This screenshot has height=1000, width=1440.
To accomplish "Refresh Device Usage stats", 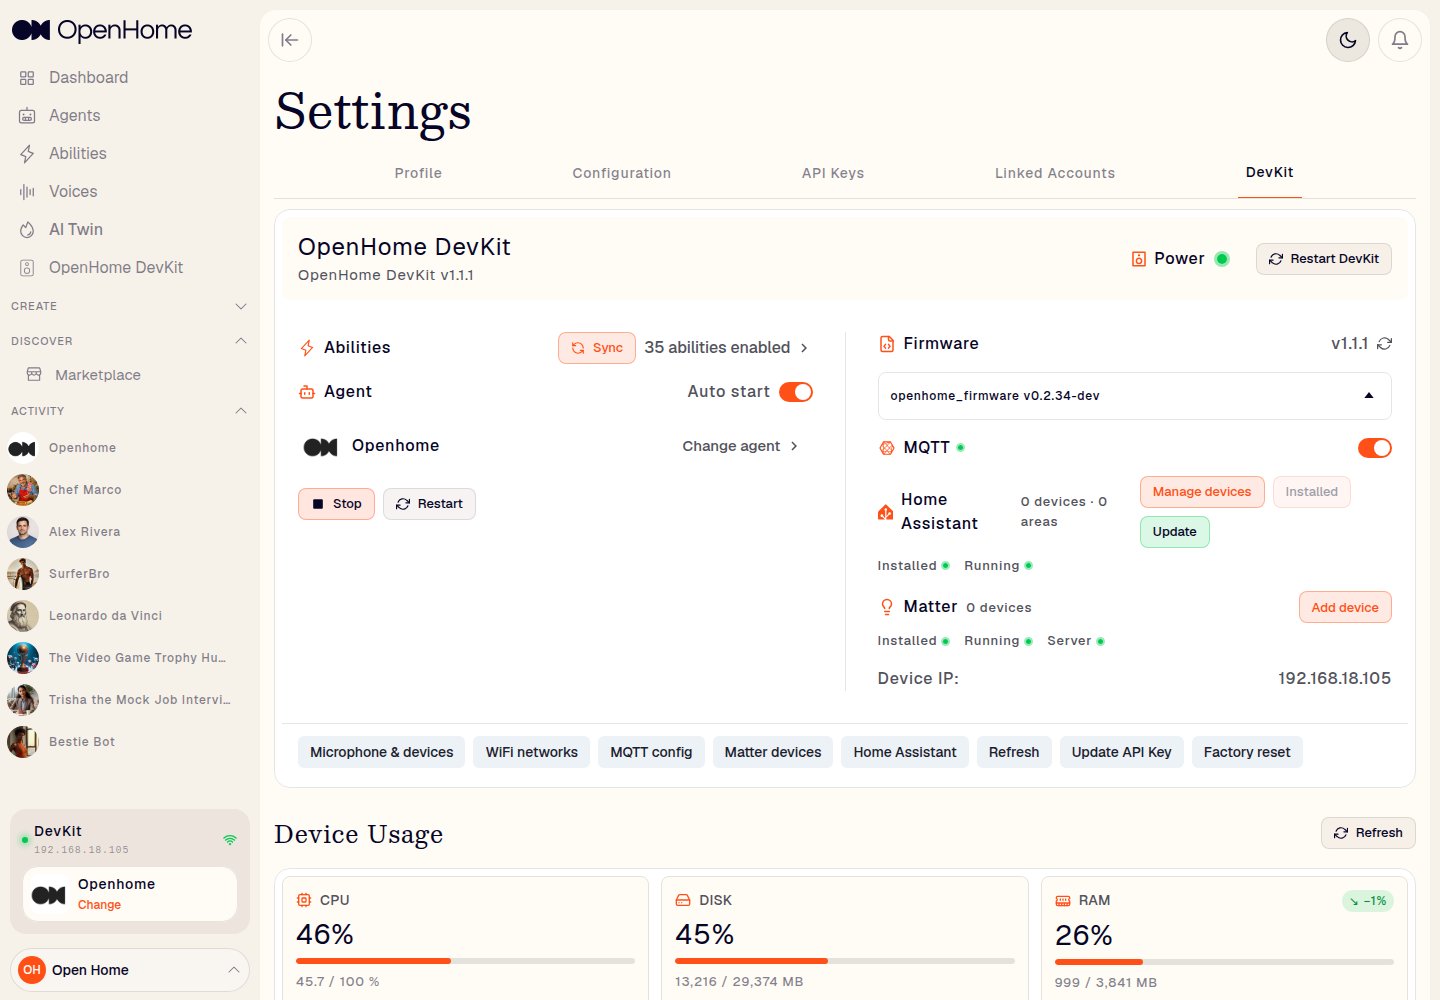I will (x=1368, y=833).
